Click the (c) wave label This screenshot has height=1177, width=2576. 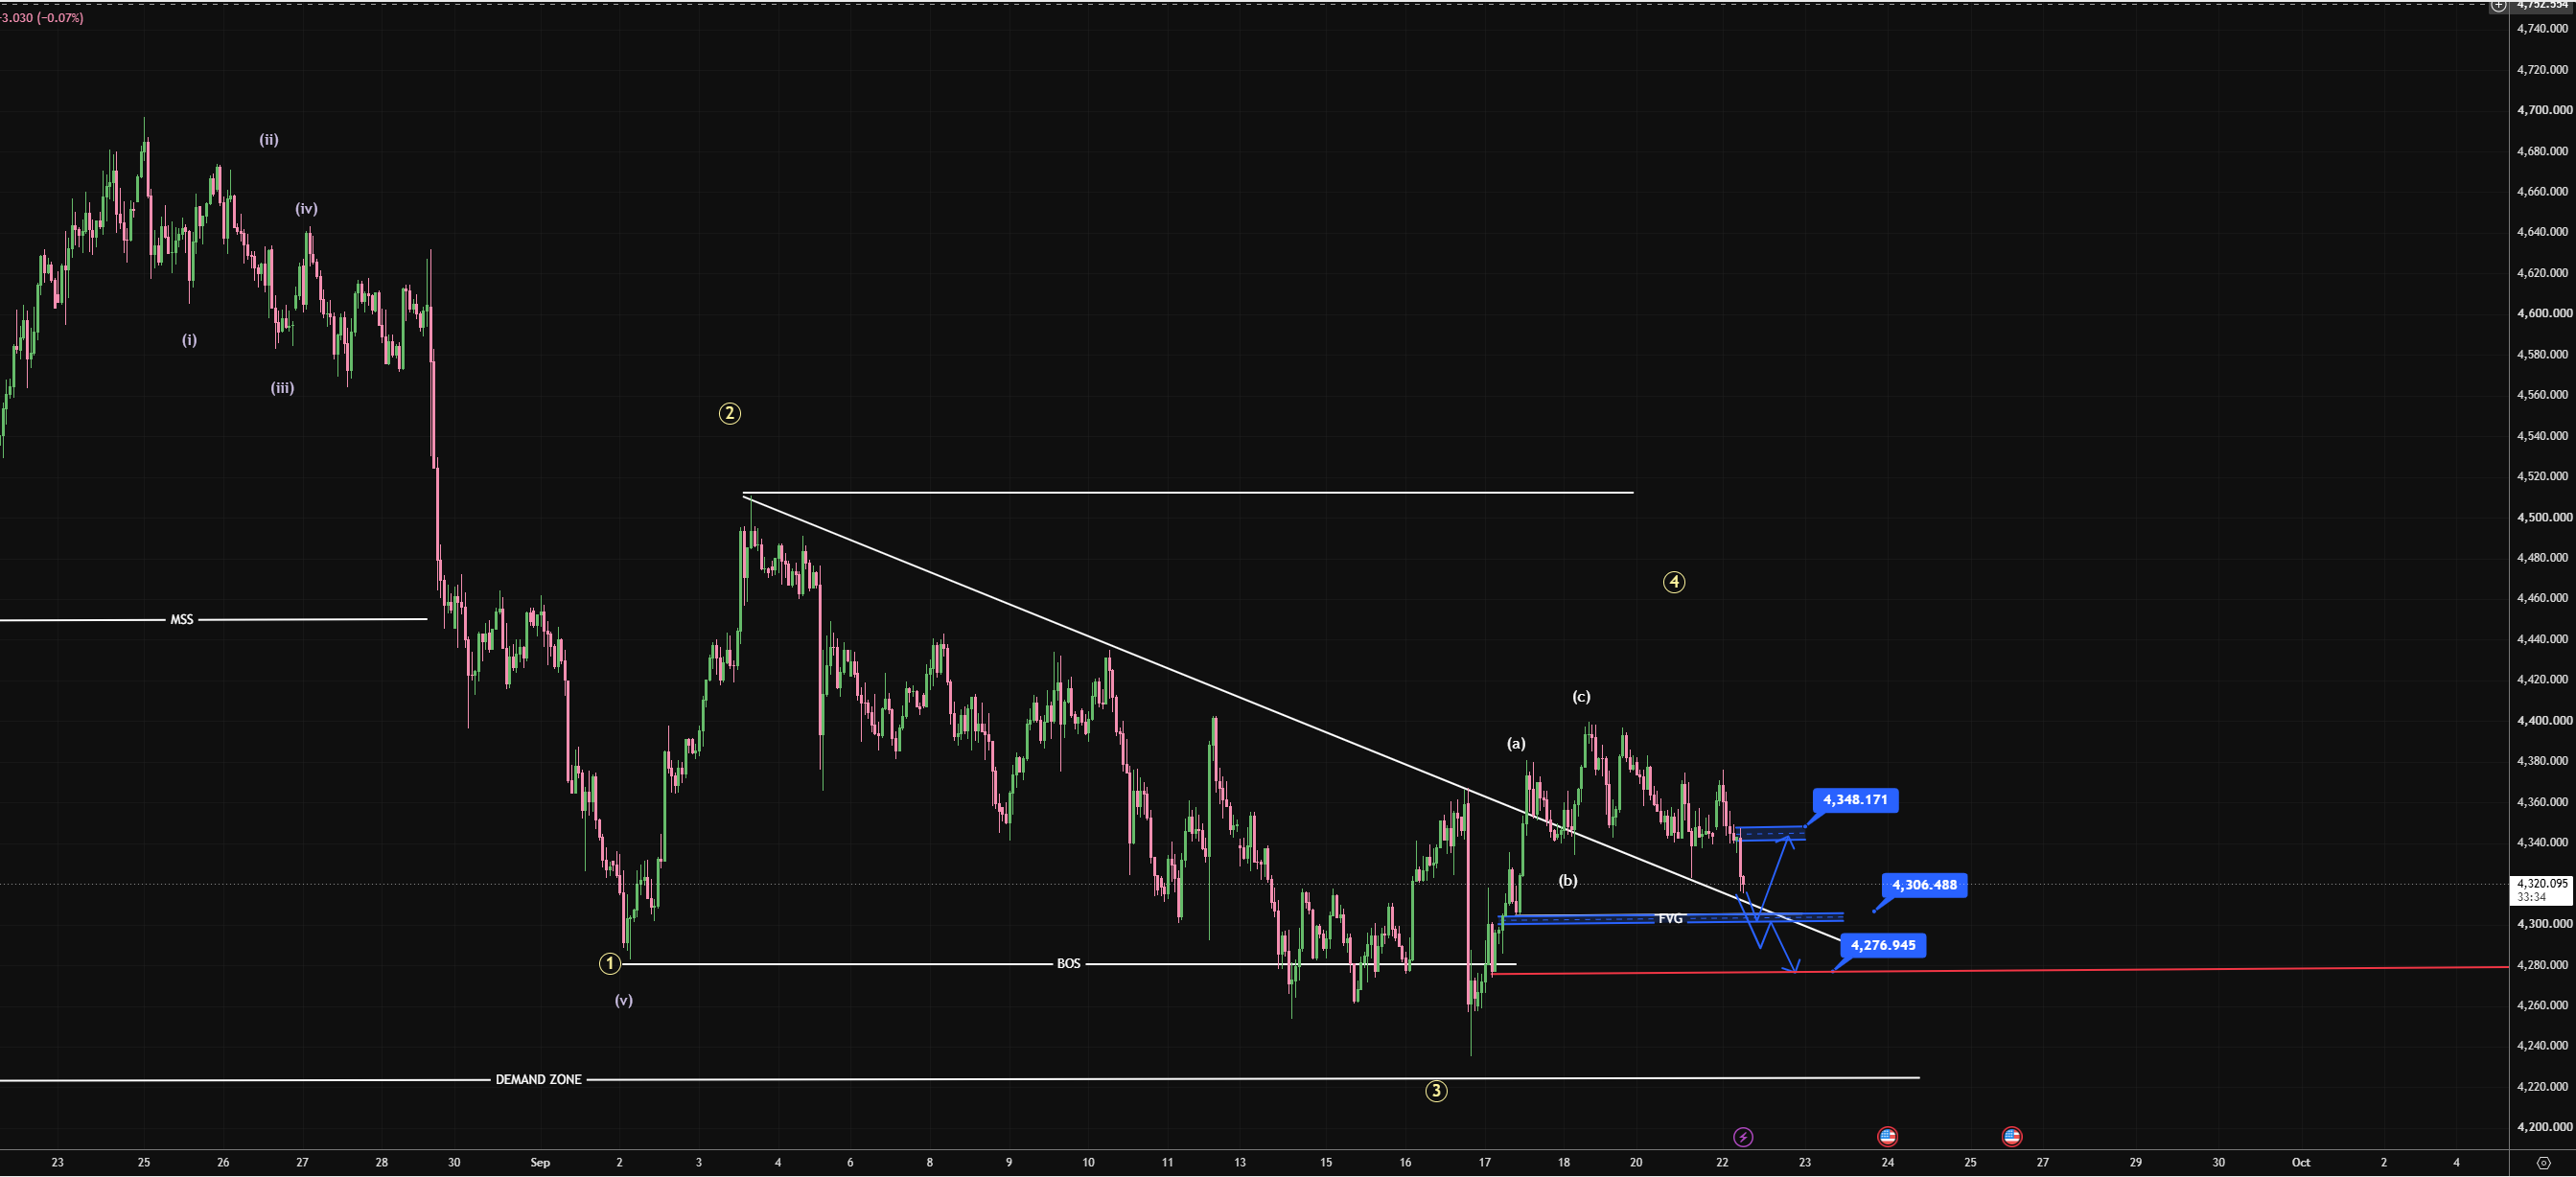[x=1581, y=697]
